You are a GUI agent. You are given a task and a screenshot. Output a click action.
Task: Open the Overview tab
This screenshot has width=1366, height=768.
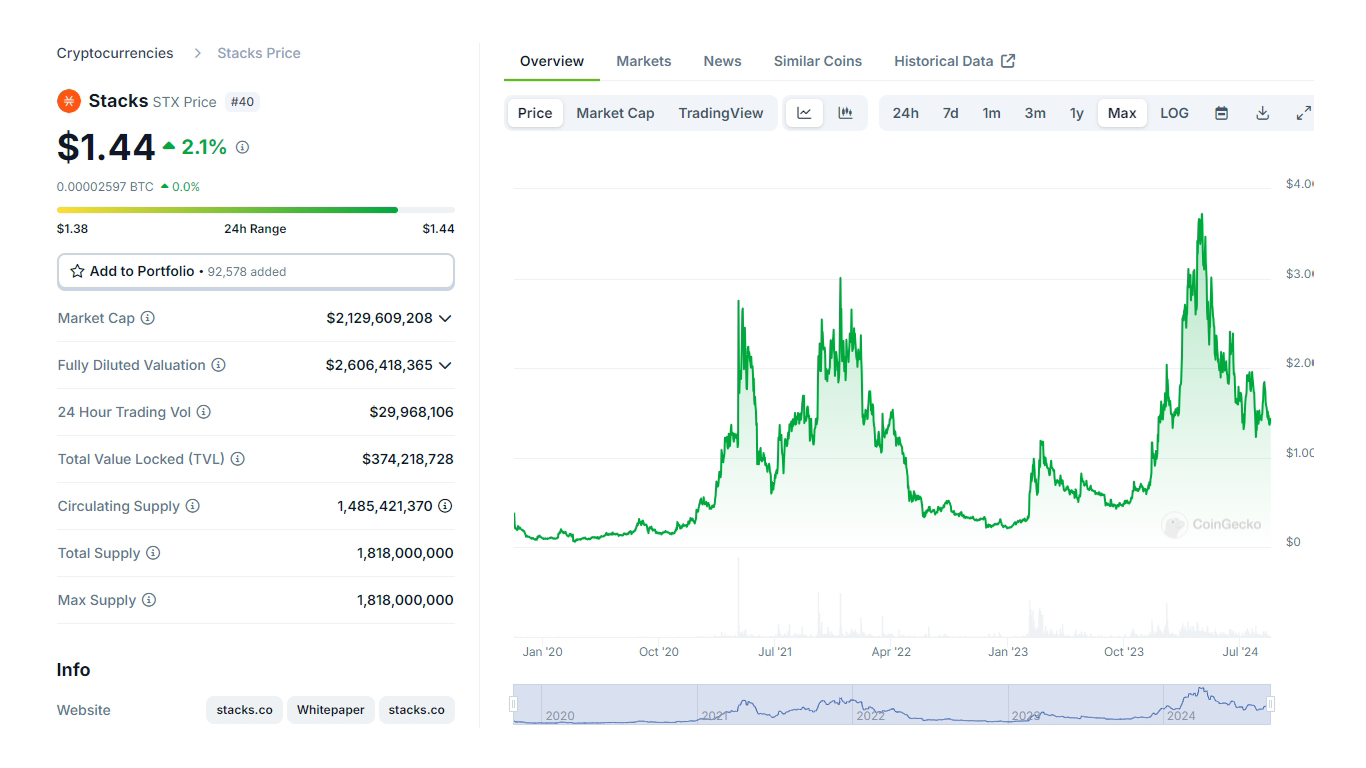click(x=552, y=61)
